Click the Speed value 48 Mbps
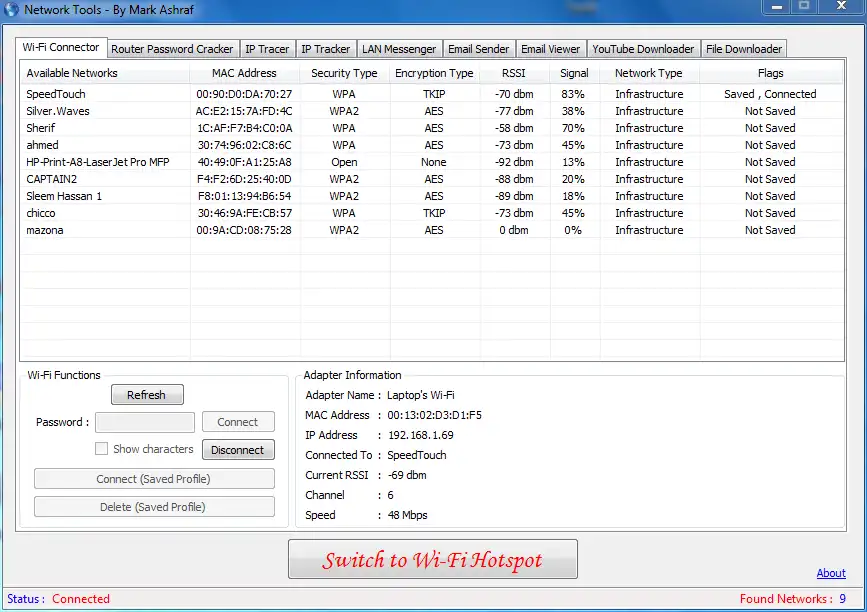The height and width of the screenshot is (612, 867). (408, 515)
